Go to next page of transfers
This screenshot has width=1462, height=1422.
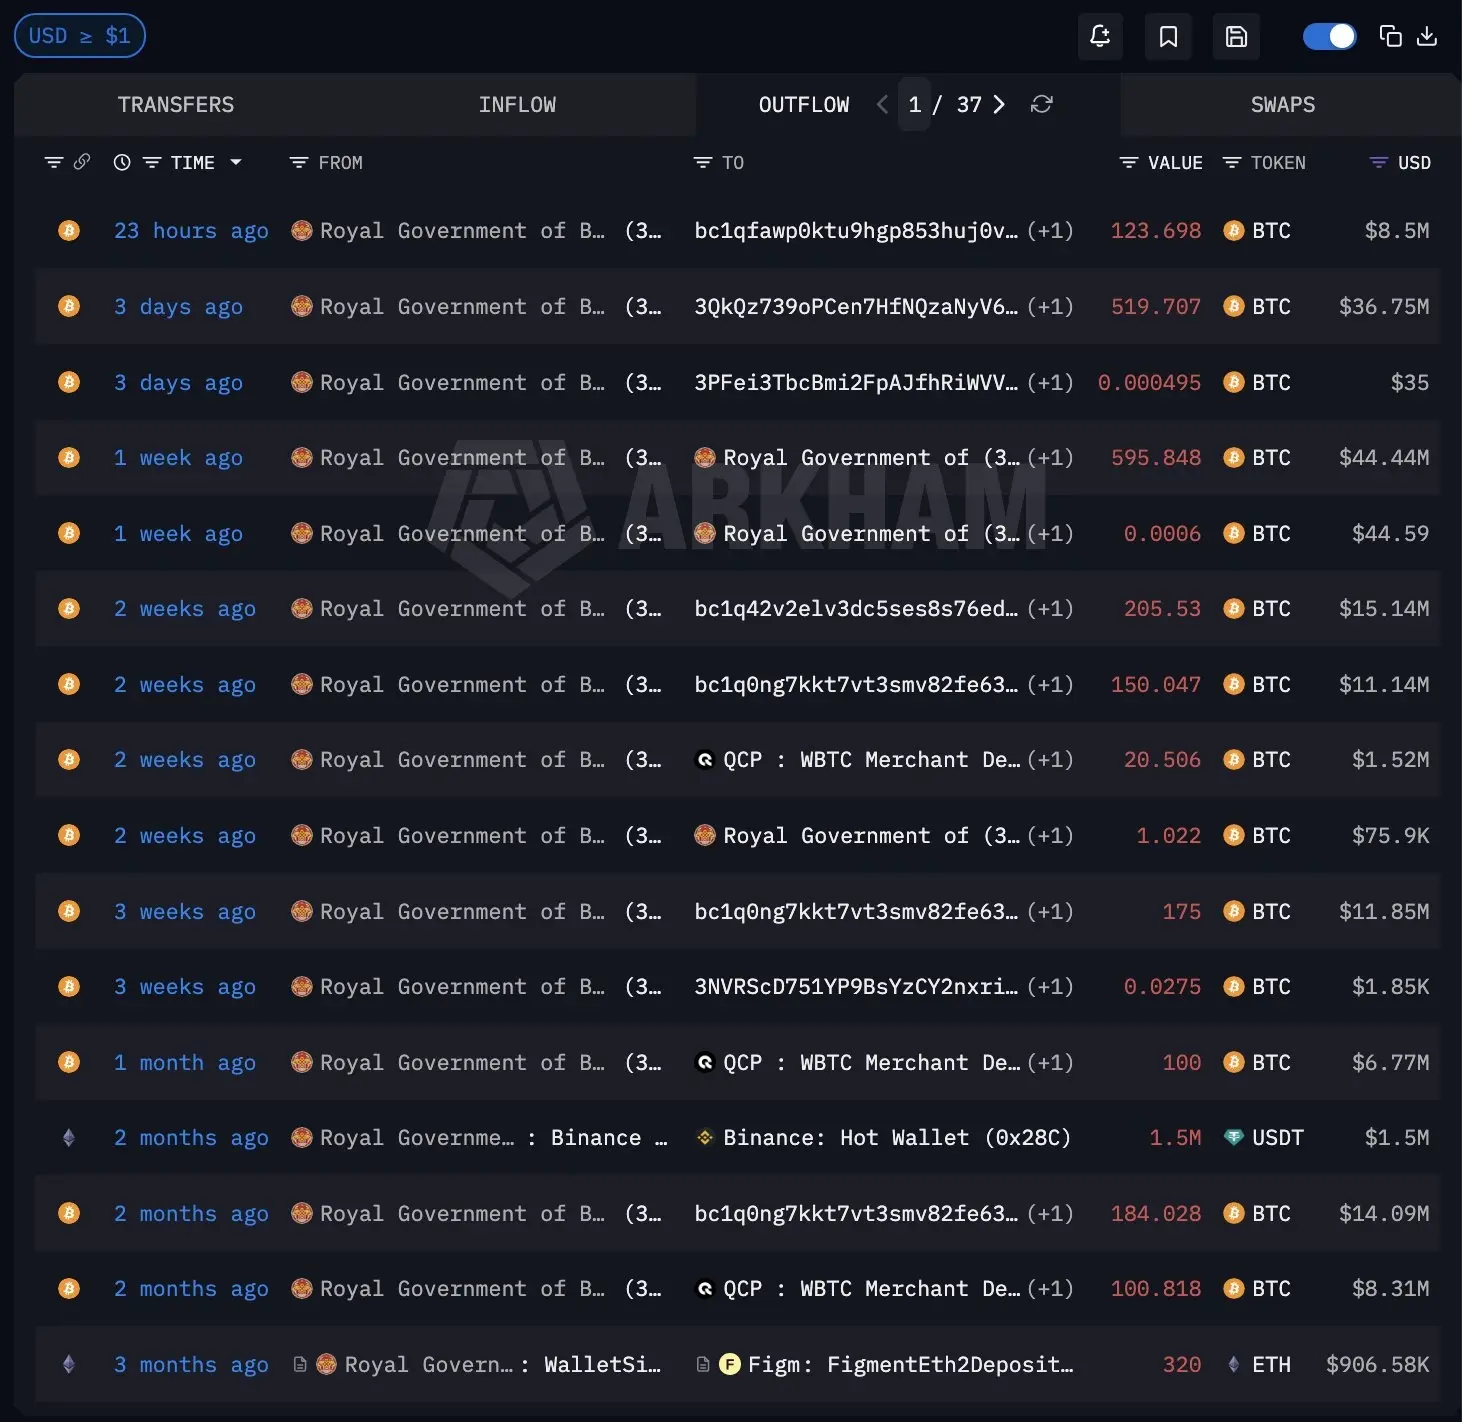click(998, 105)
